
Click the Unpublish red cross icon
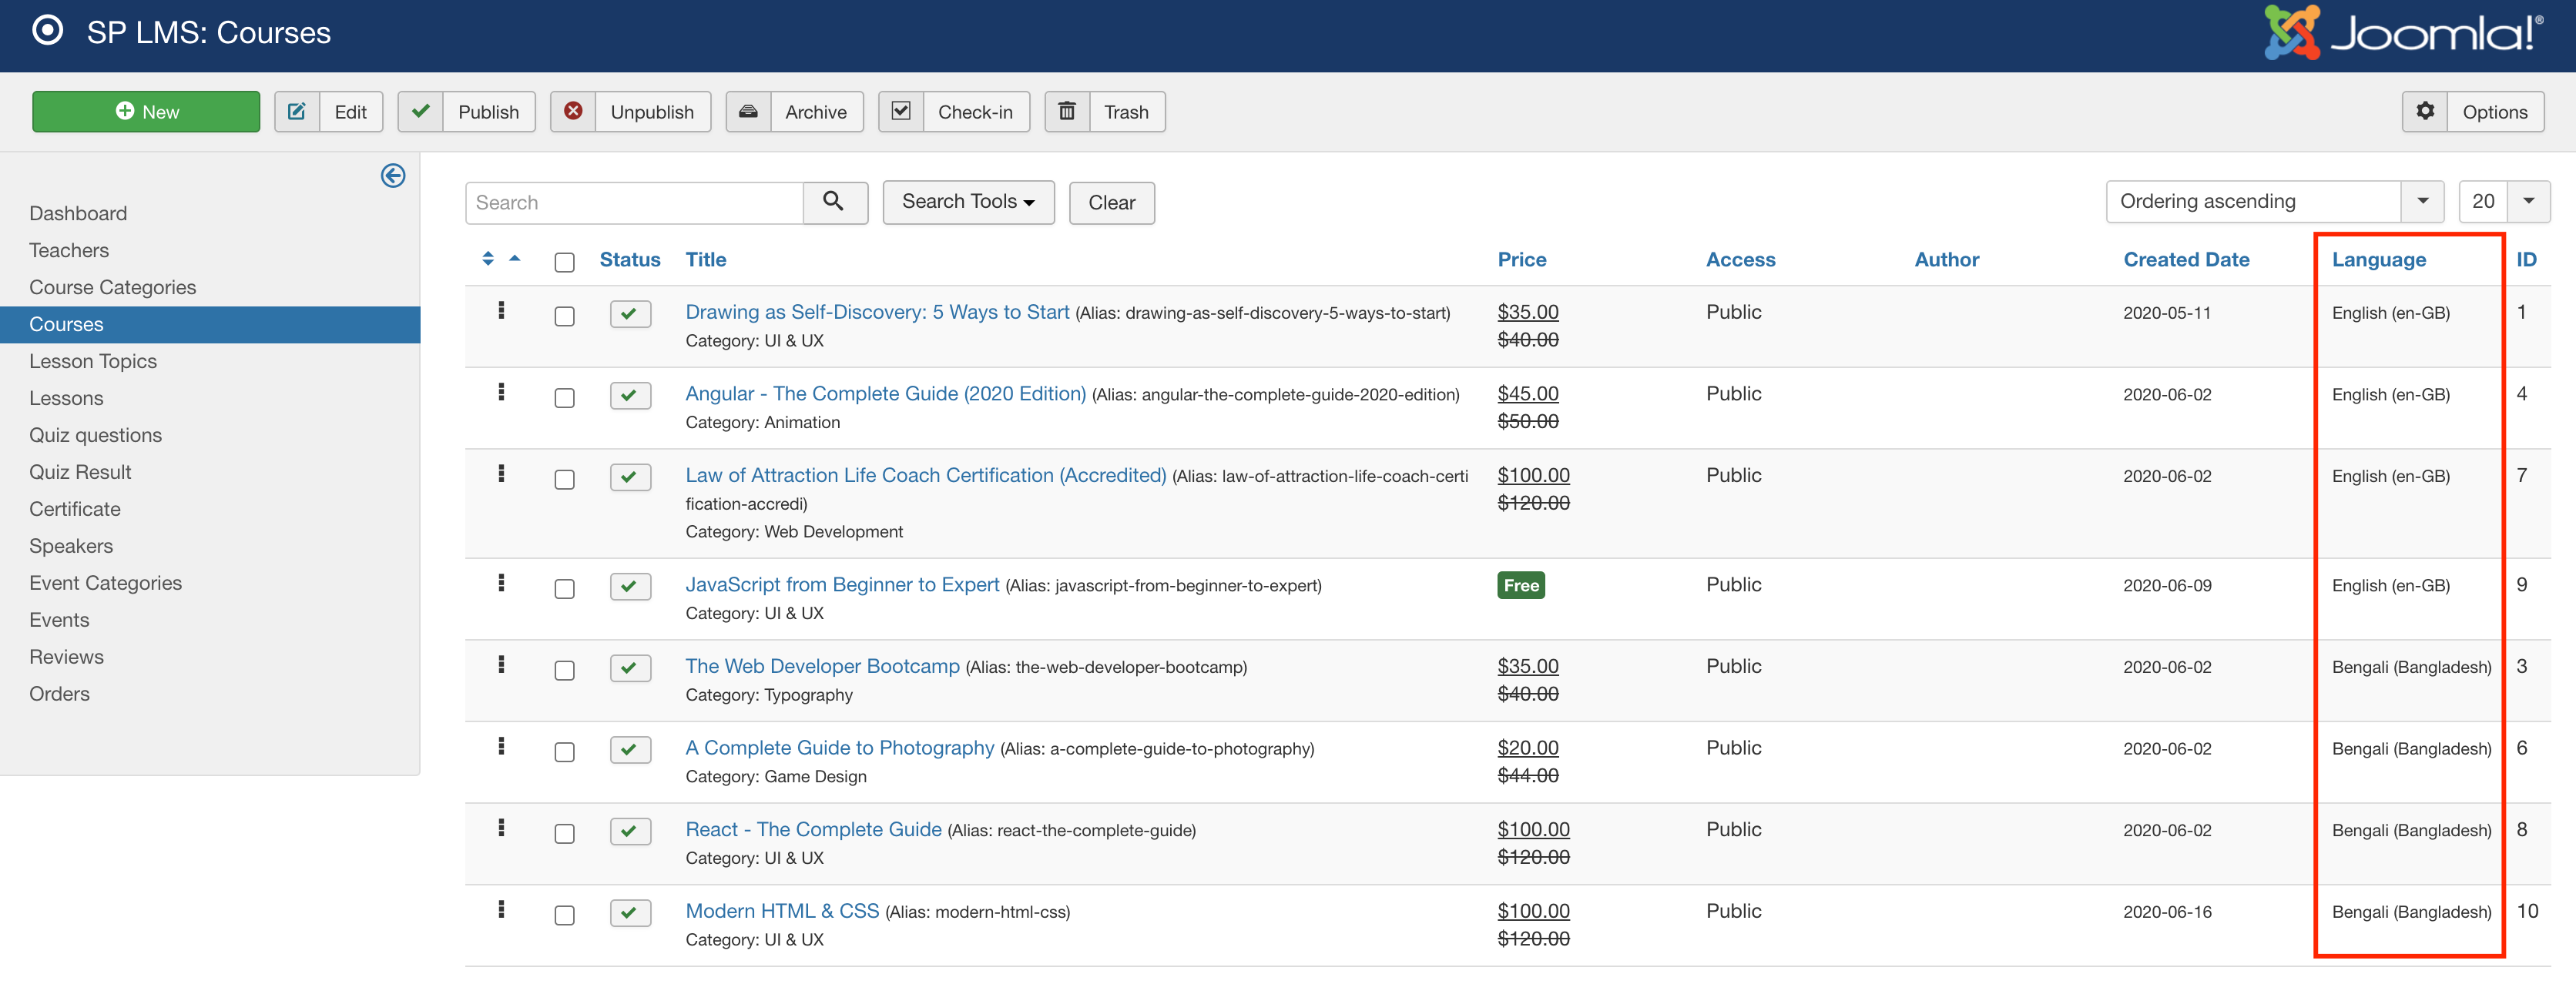click(573, 111)
